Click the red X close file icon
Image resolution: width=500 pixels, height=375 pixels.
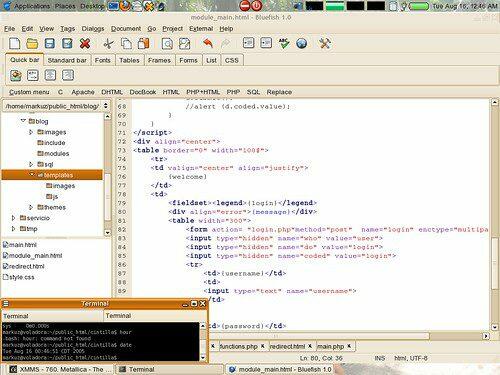(85, 44)
